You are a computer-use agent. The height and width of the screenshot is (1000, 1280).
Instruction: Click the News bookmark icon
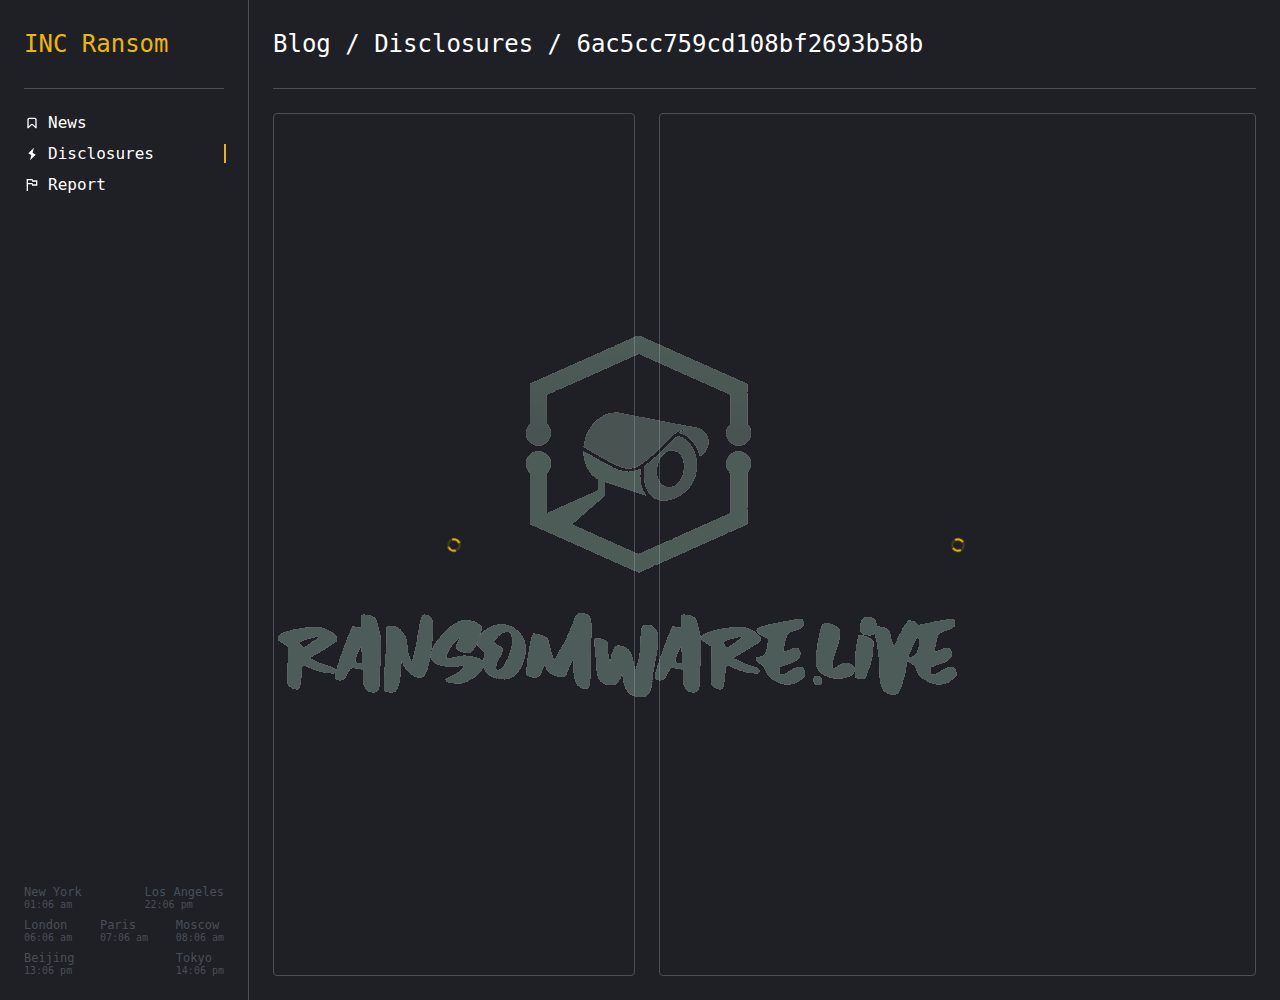tap(32, 123)
